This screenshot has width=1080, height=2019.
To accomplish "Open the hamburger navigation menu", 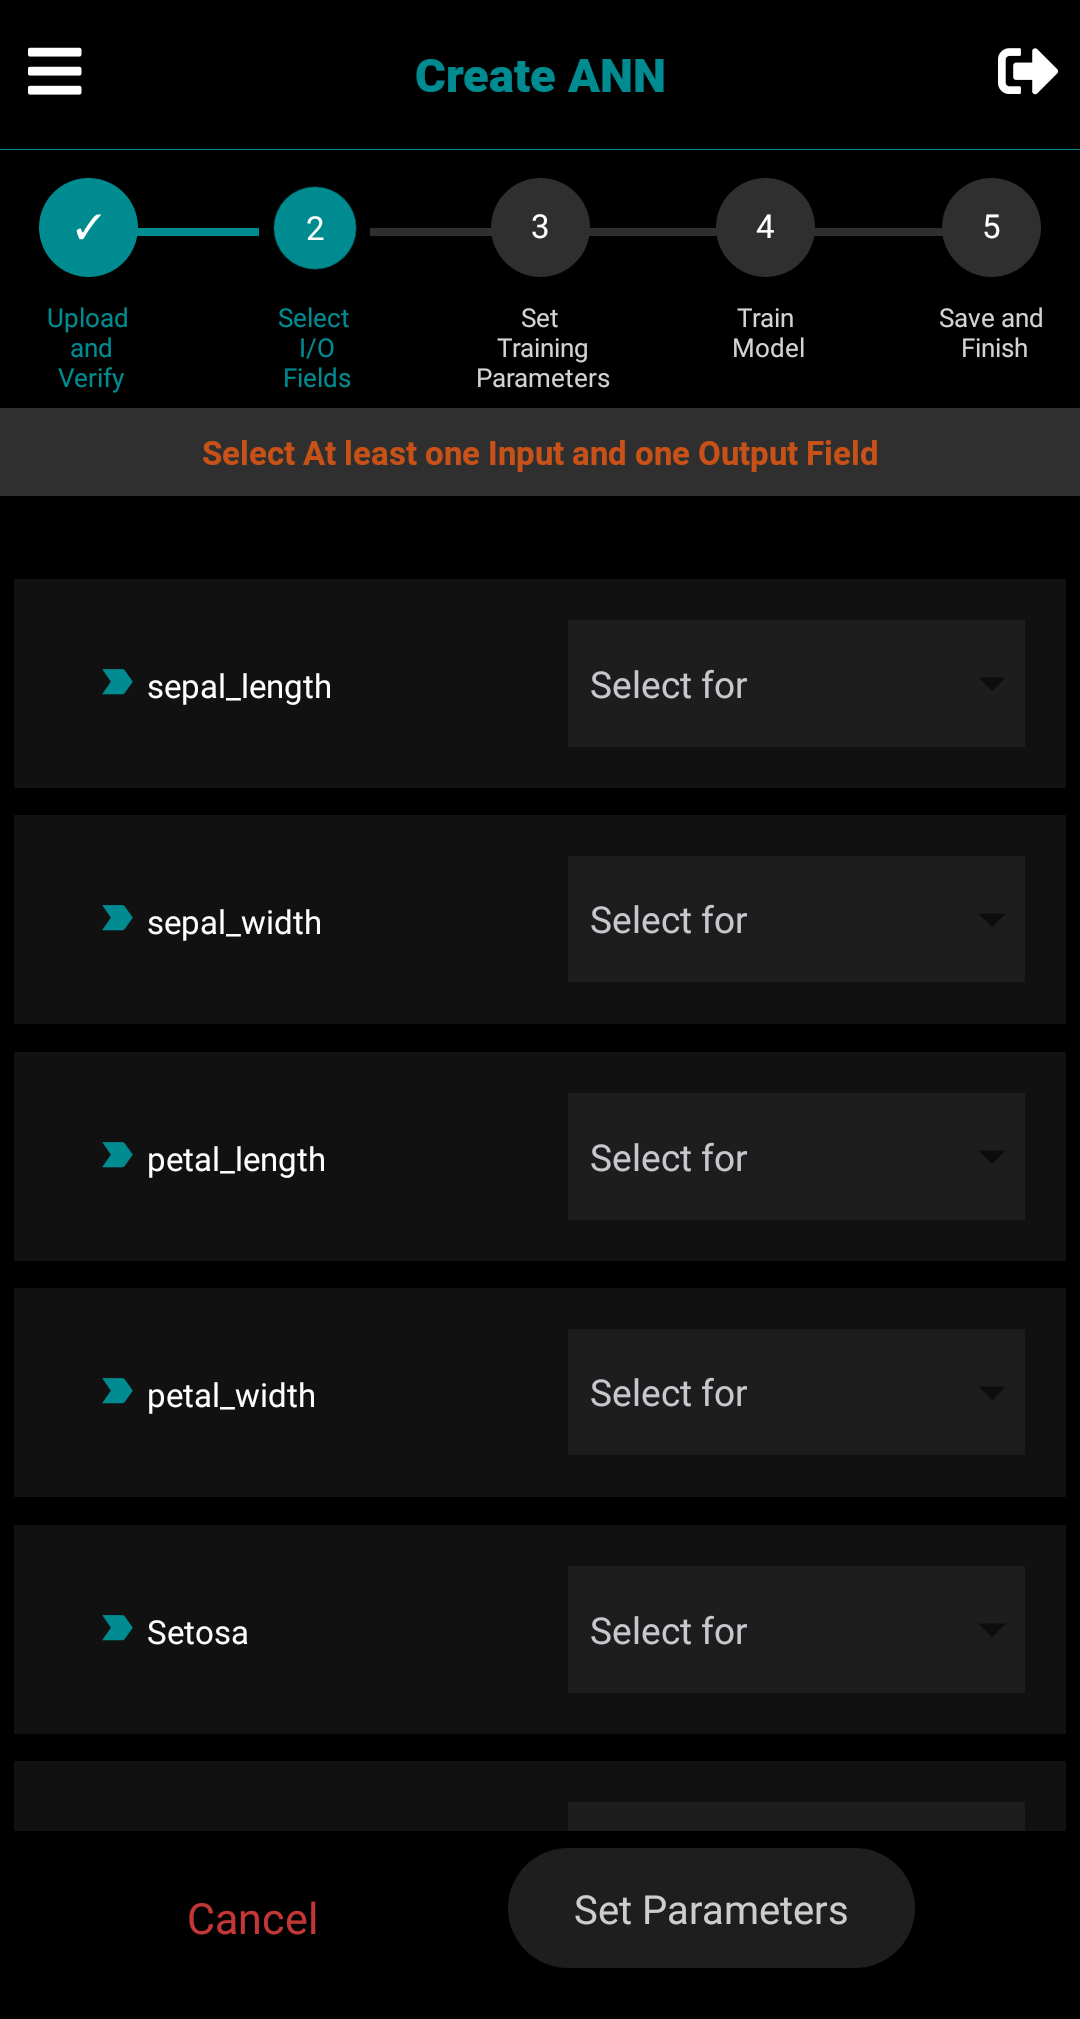I will click(x=55, y=72).
